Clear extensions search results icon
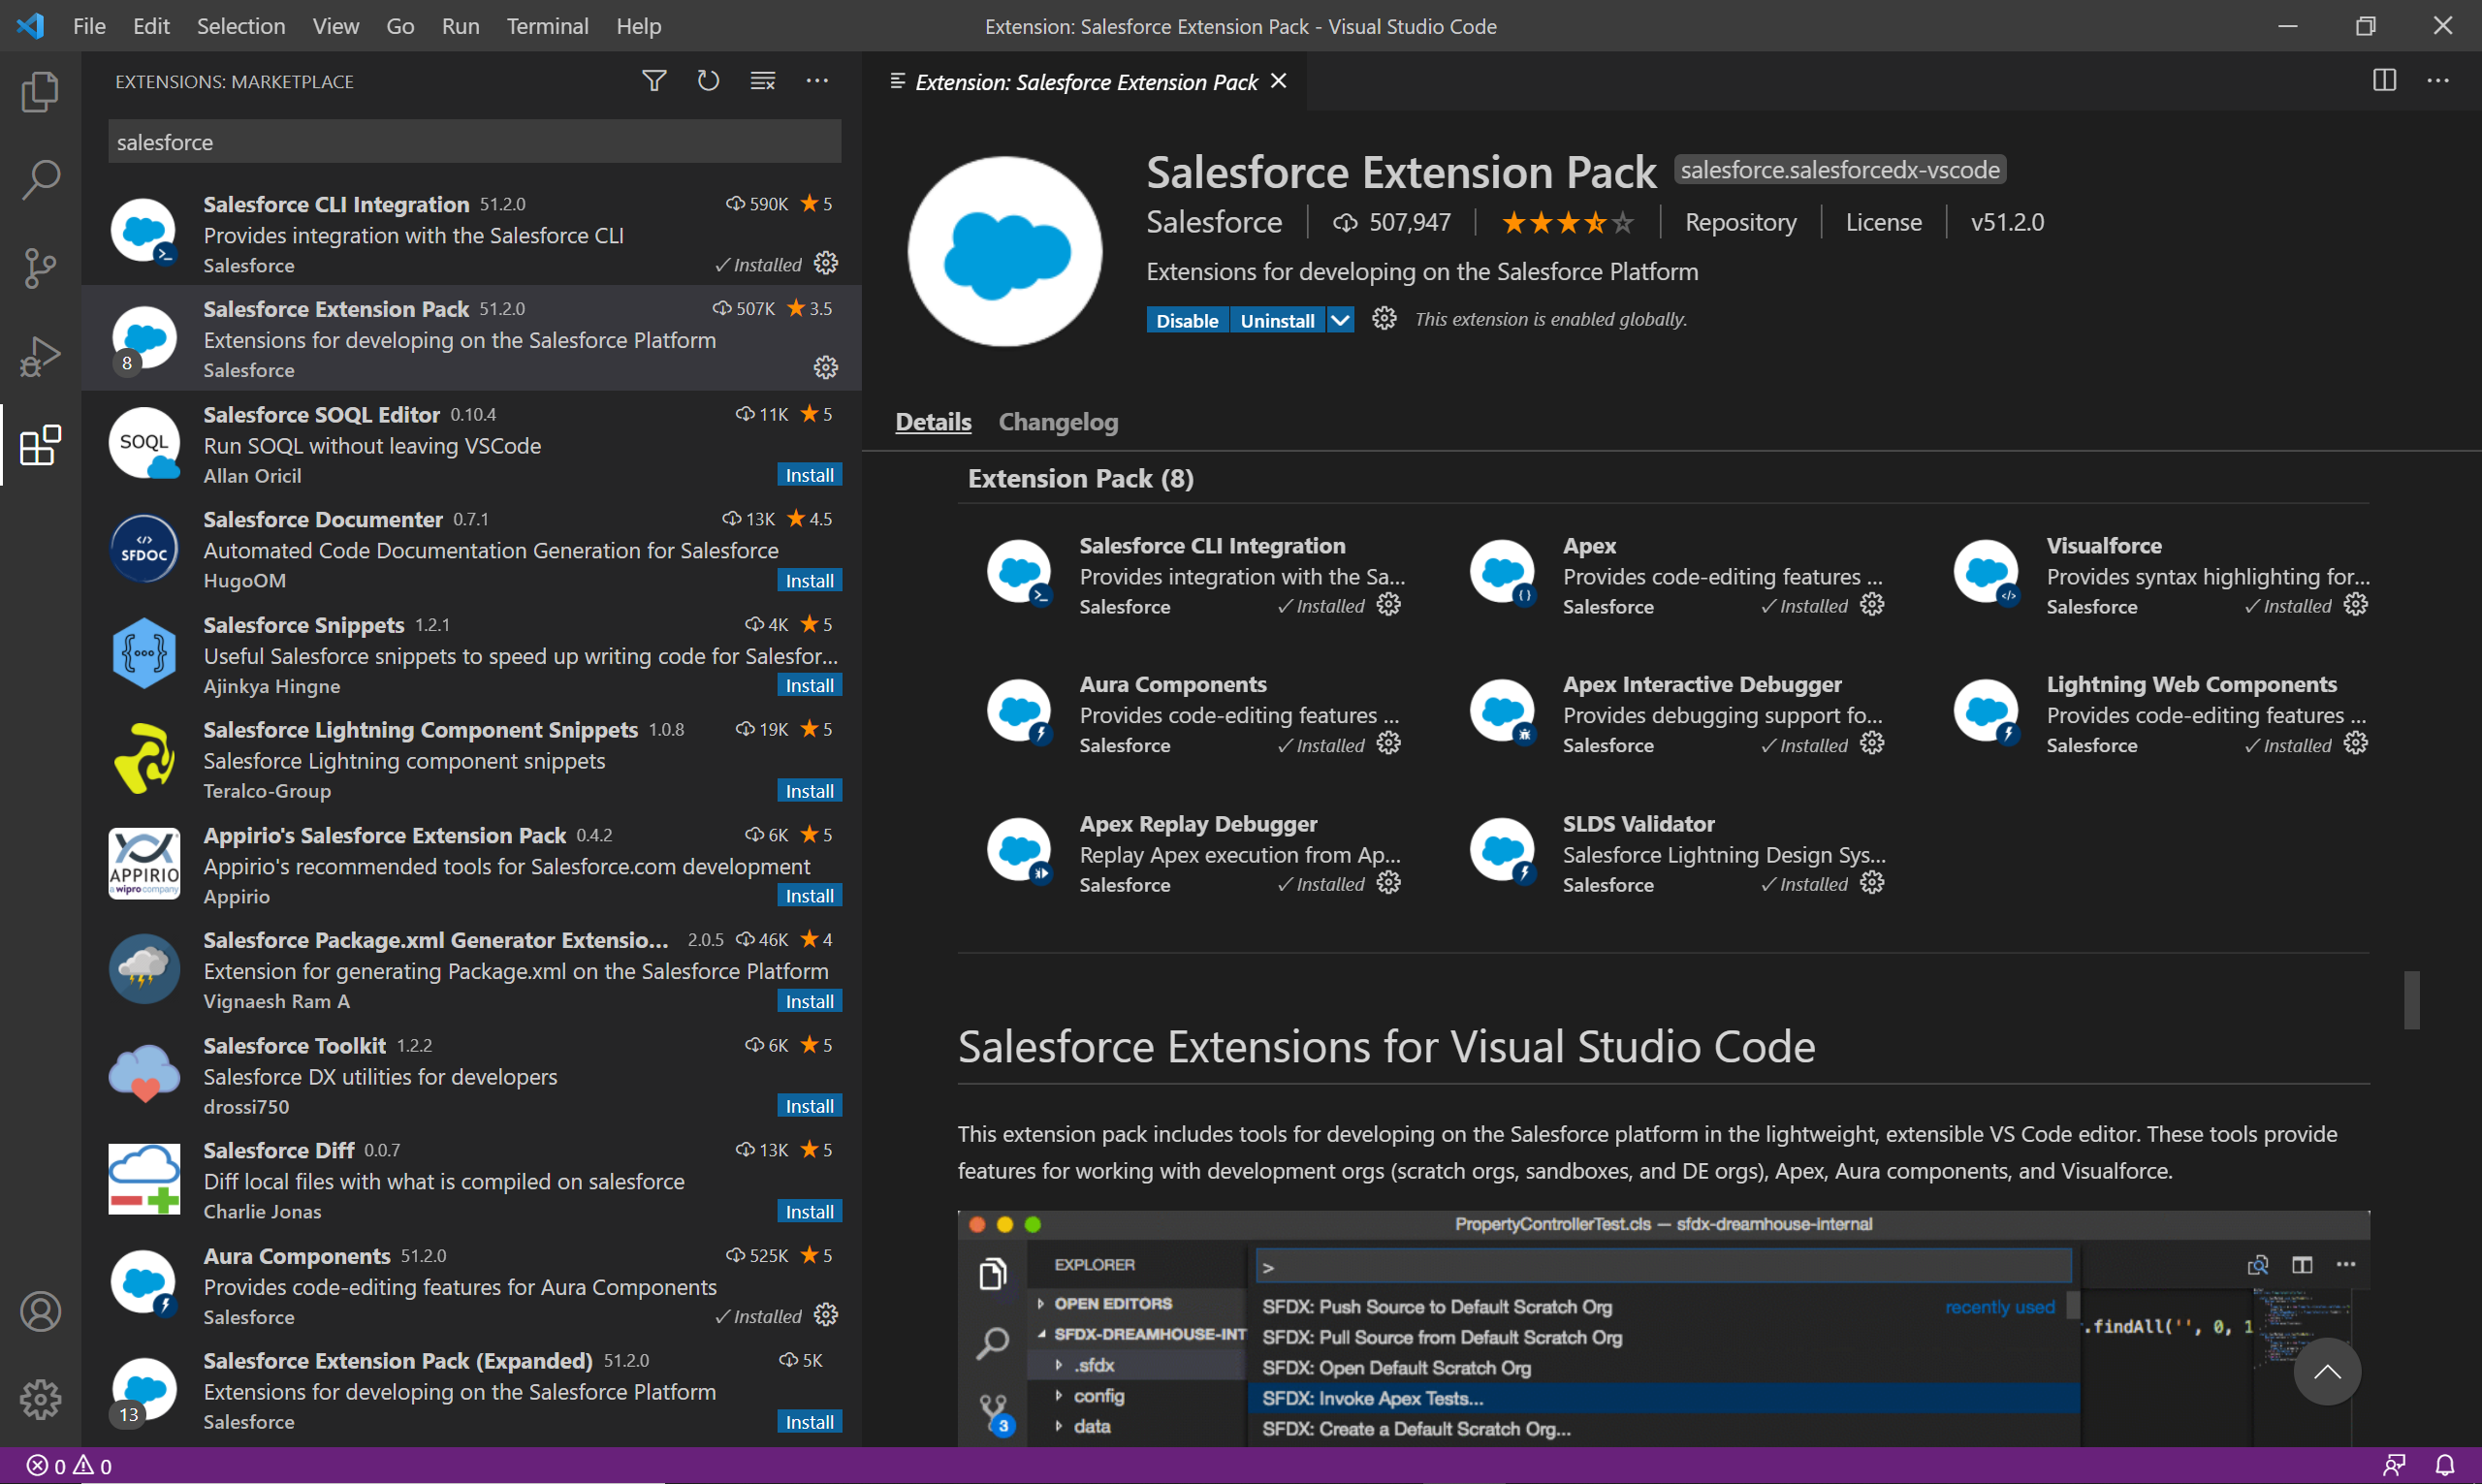This screenshot has height=1484, width=2482. pyautogui.click(x=763, y=81)
